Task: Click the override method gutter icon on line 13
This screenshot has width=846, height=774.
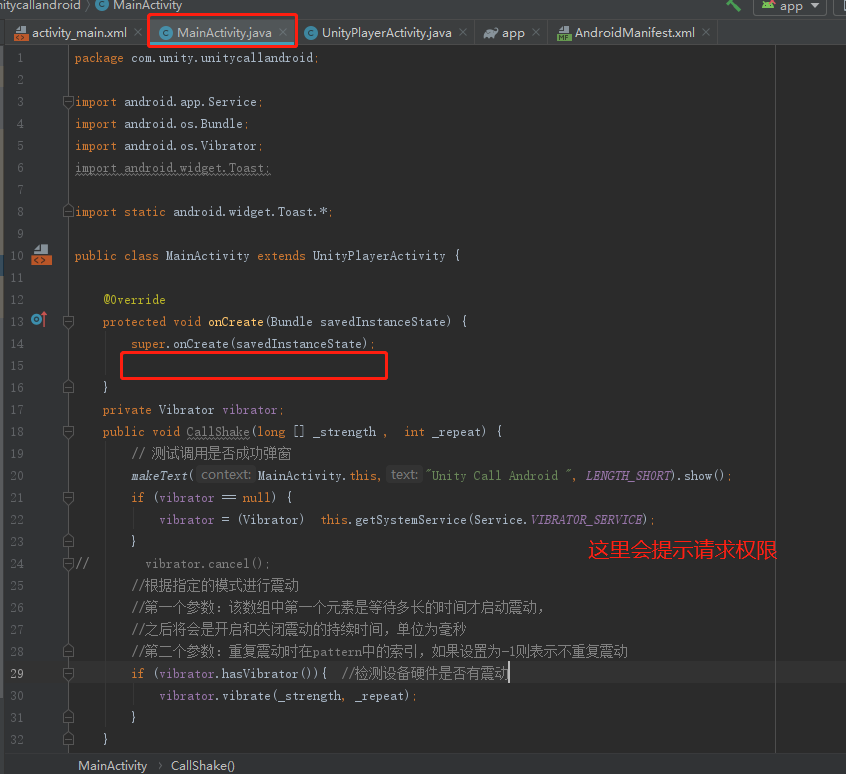Action: 39,319
